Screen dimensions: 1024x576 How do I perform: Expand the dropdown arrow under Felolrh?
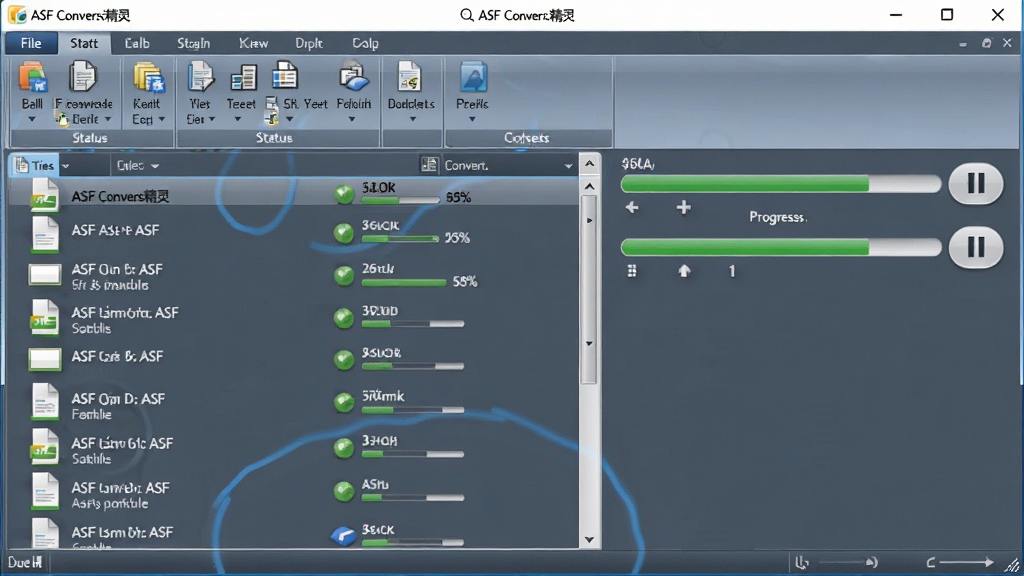tap(352, 120)
